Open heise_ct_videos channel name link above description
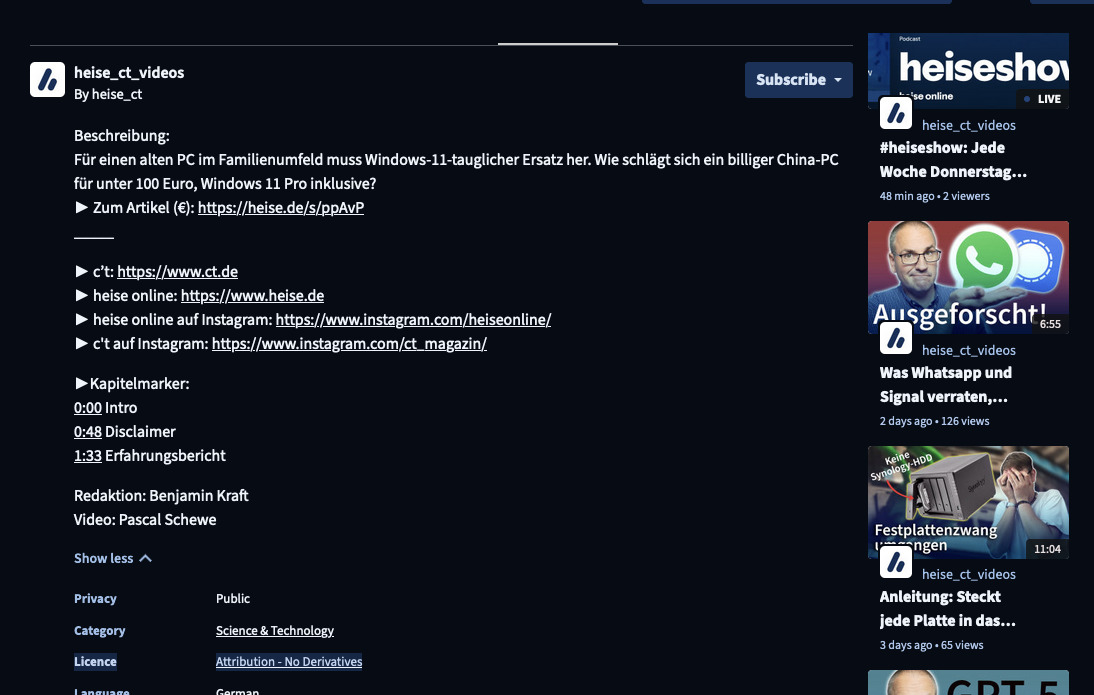 click(129, 73)
